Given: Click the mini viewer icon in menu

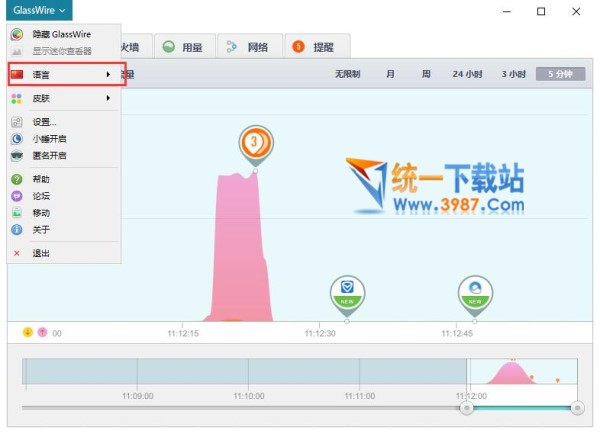Looking at the screenshot, I should pyautogui.click(x=16, y=51).
